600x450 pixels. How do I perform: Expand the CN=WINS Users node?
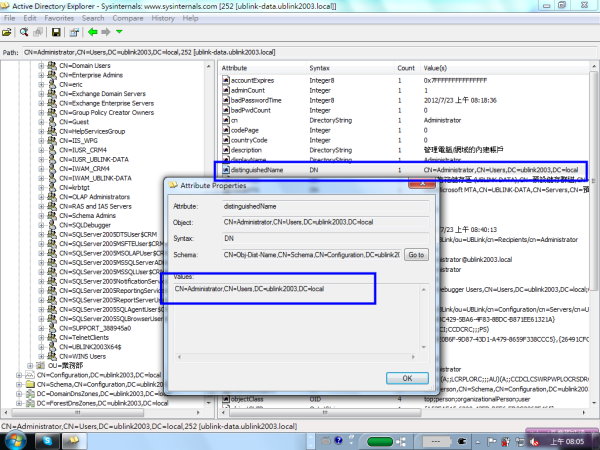pyautogui.click(x=41, y=356)
